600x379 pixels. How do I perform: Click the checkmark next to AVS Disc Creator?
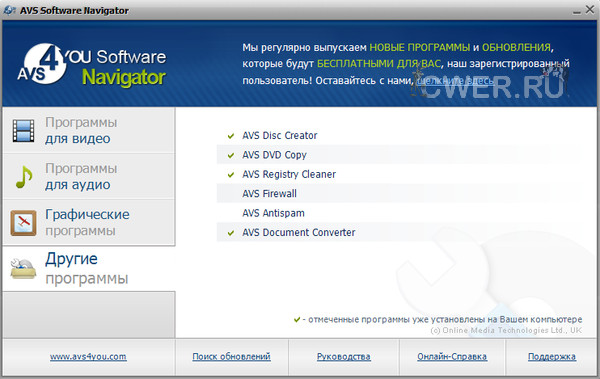coord(231,136)
